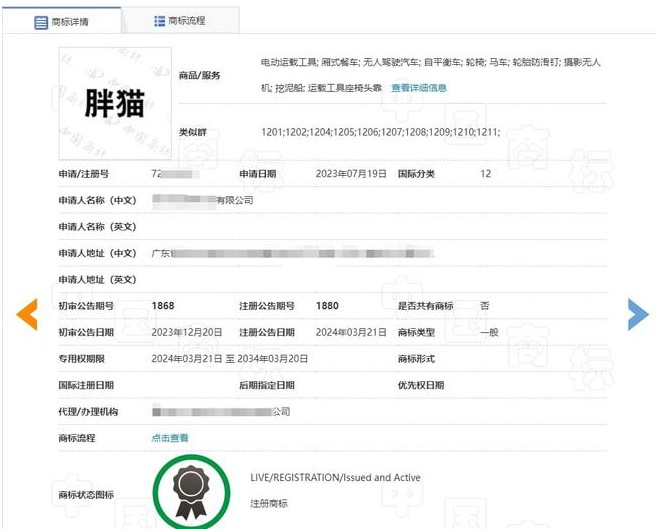Image resolution: width=656 pixels, height=529 pixels.
Task: Click the 点击查看 link beside 商标流程
Action: tap(169, 438)
